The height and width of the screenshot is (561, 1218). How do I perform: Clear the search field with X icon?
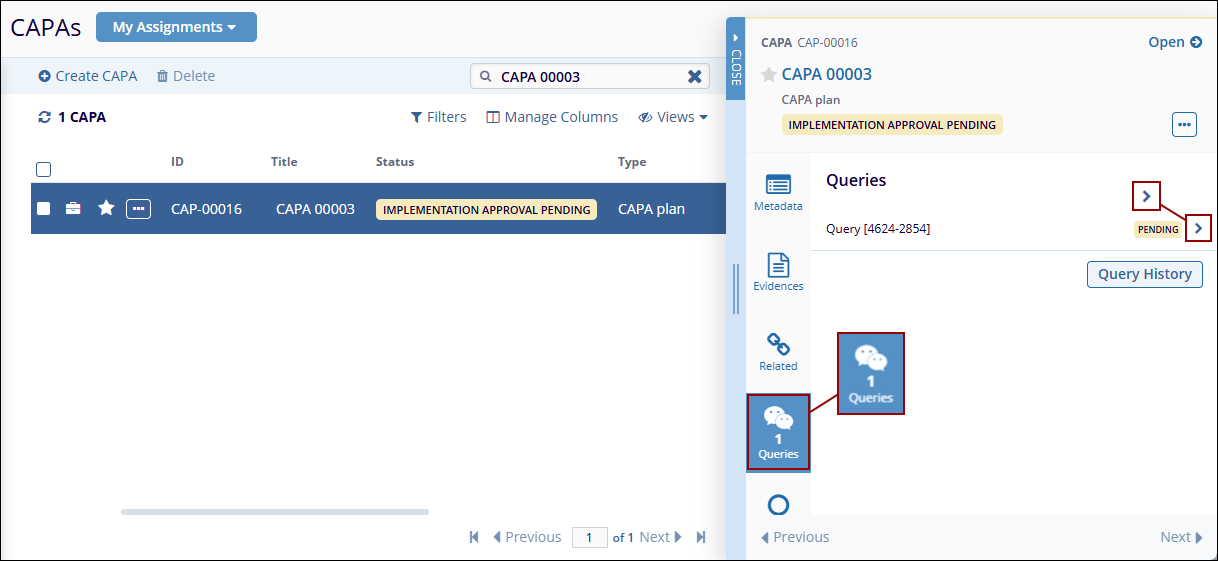(x=694, y=77)
